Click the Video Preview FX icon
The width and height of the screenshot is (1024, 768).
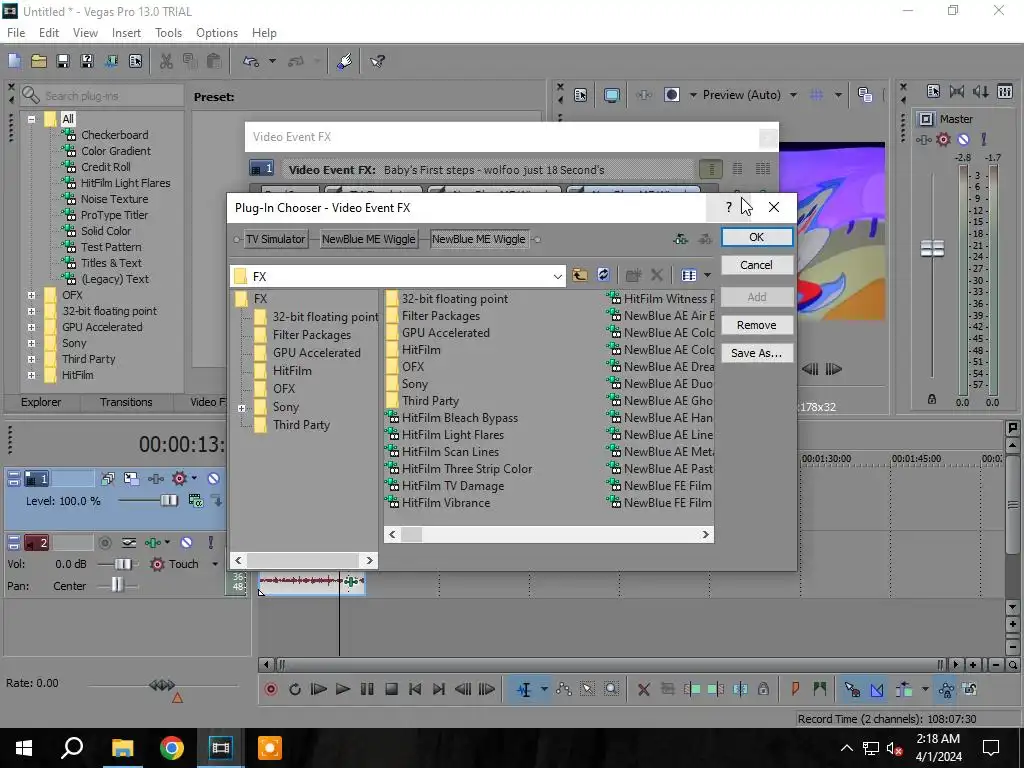644,95
